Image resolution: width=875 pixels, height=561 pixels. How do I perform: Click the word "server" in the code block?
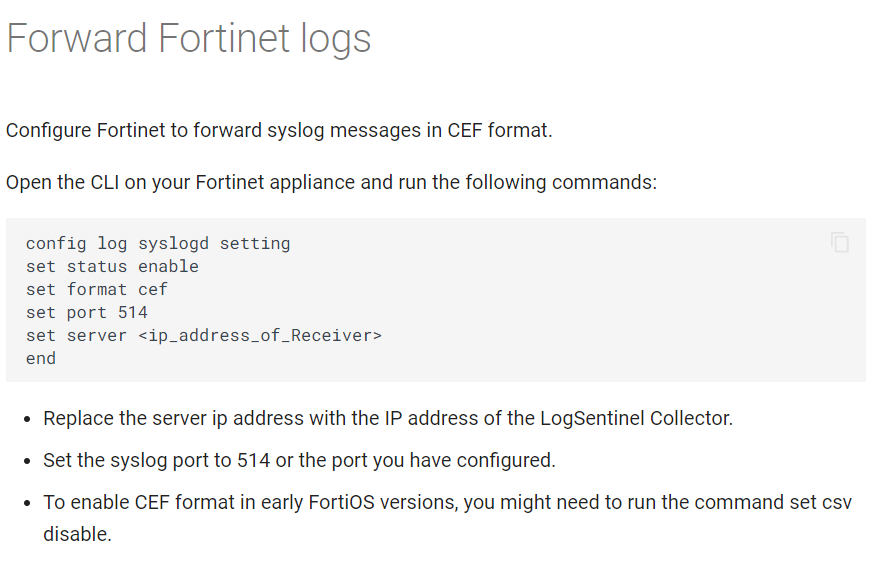[97, 335]
